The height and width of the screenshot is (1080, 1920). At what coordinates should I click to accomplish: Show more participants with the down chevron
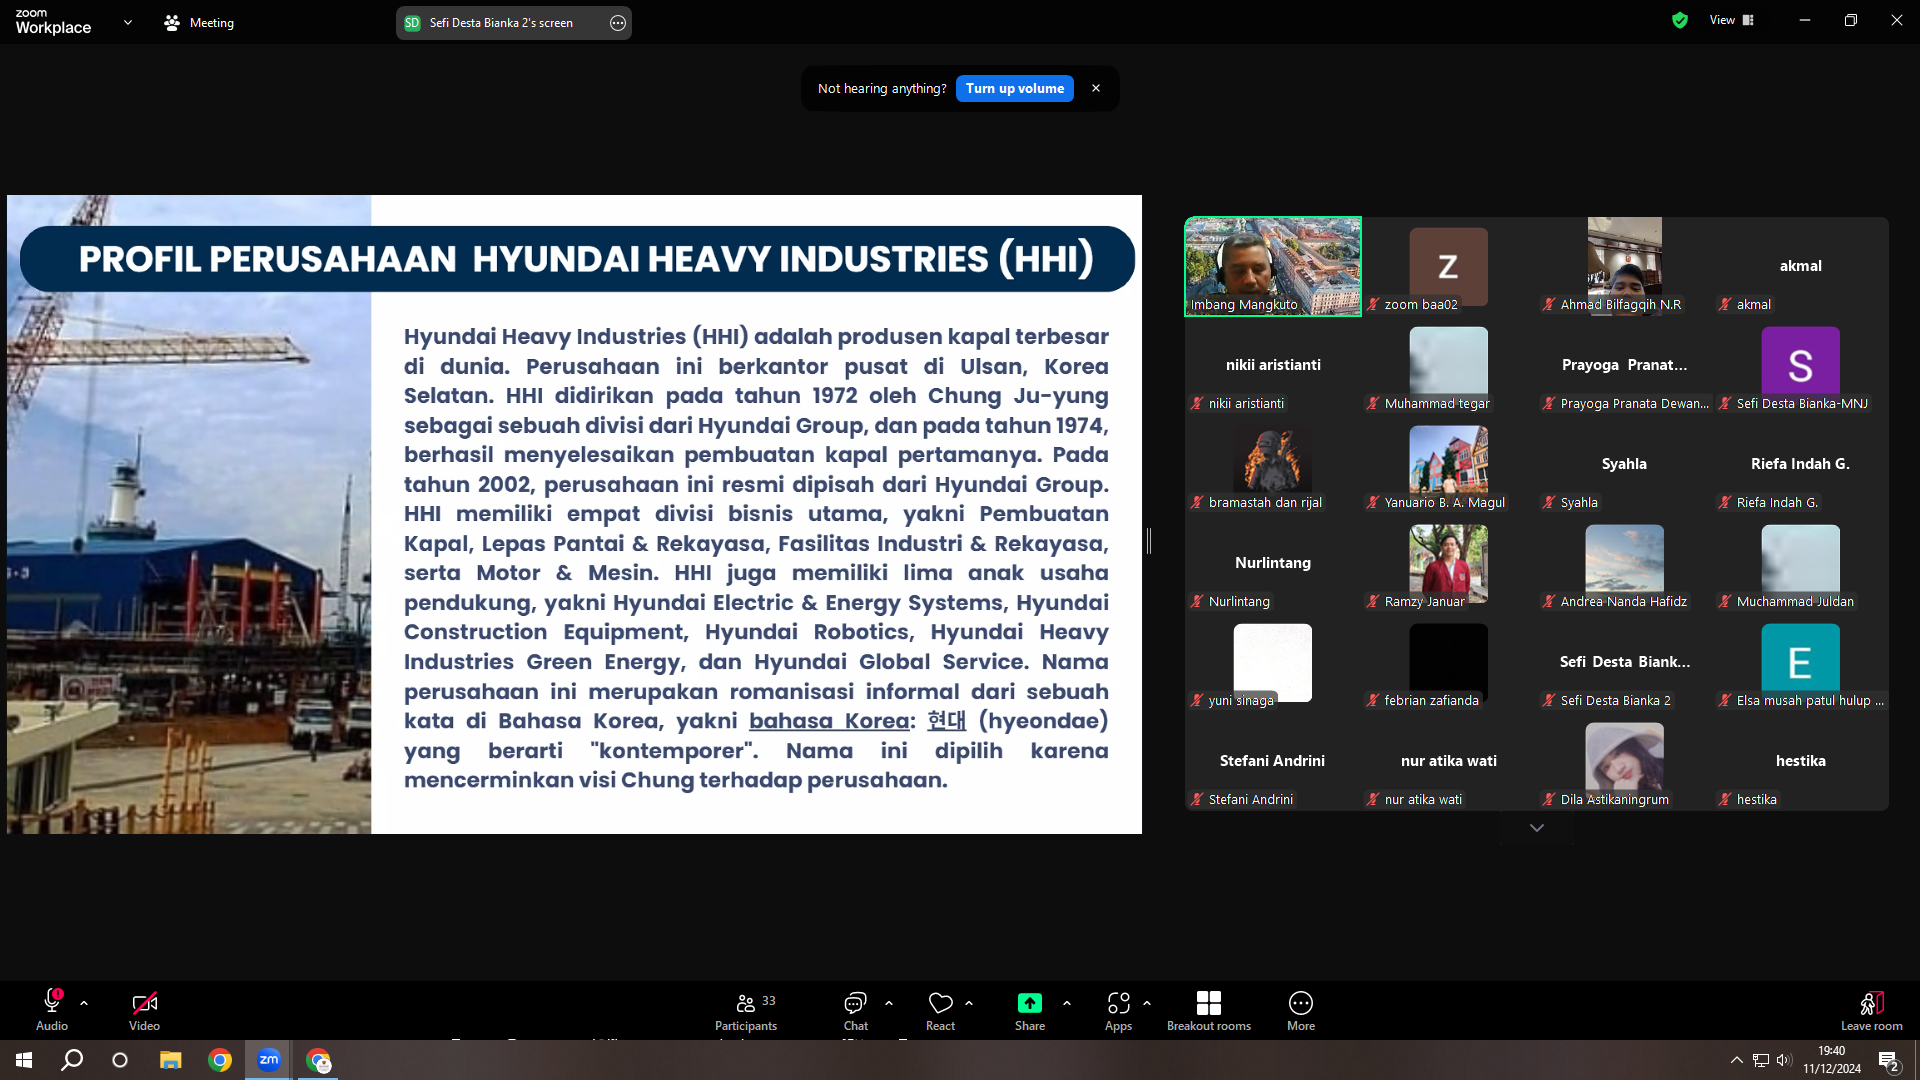coord(1537,828)
